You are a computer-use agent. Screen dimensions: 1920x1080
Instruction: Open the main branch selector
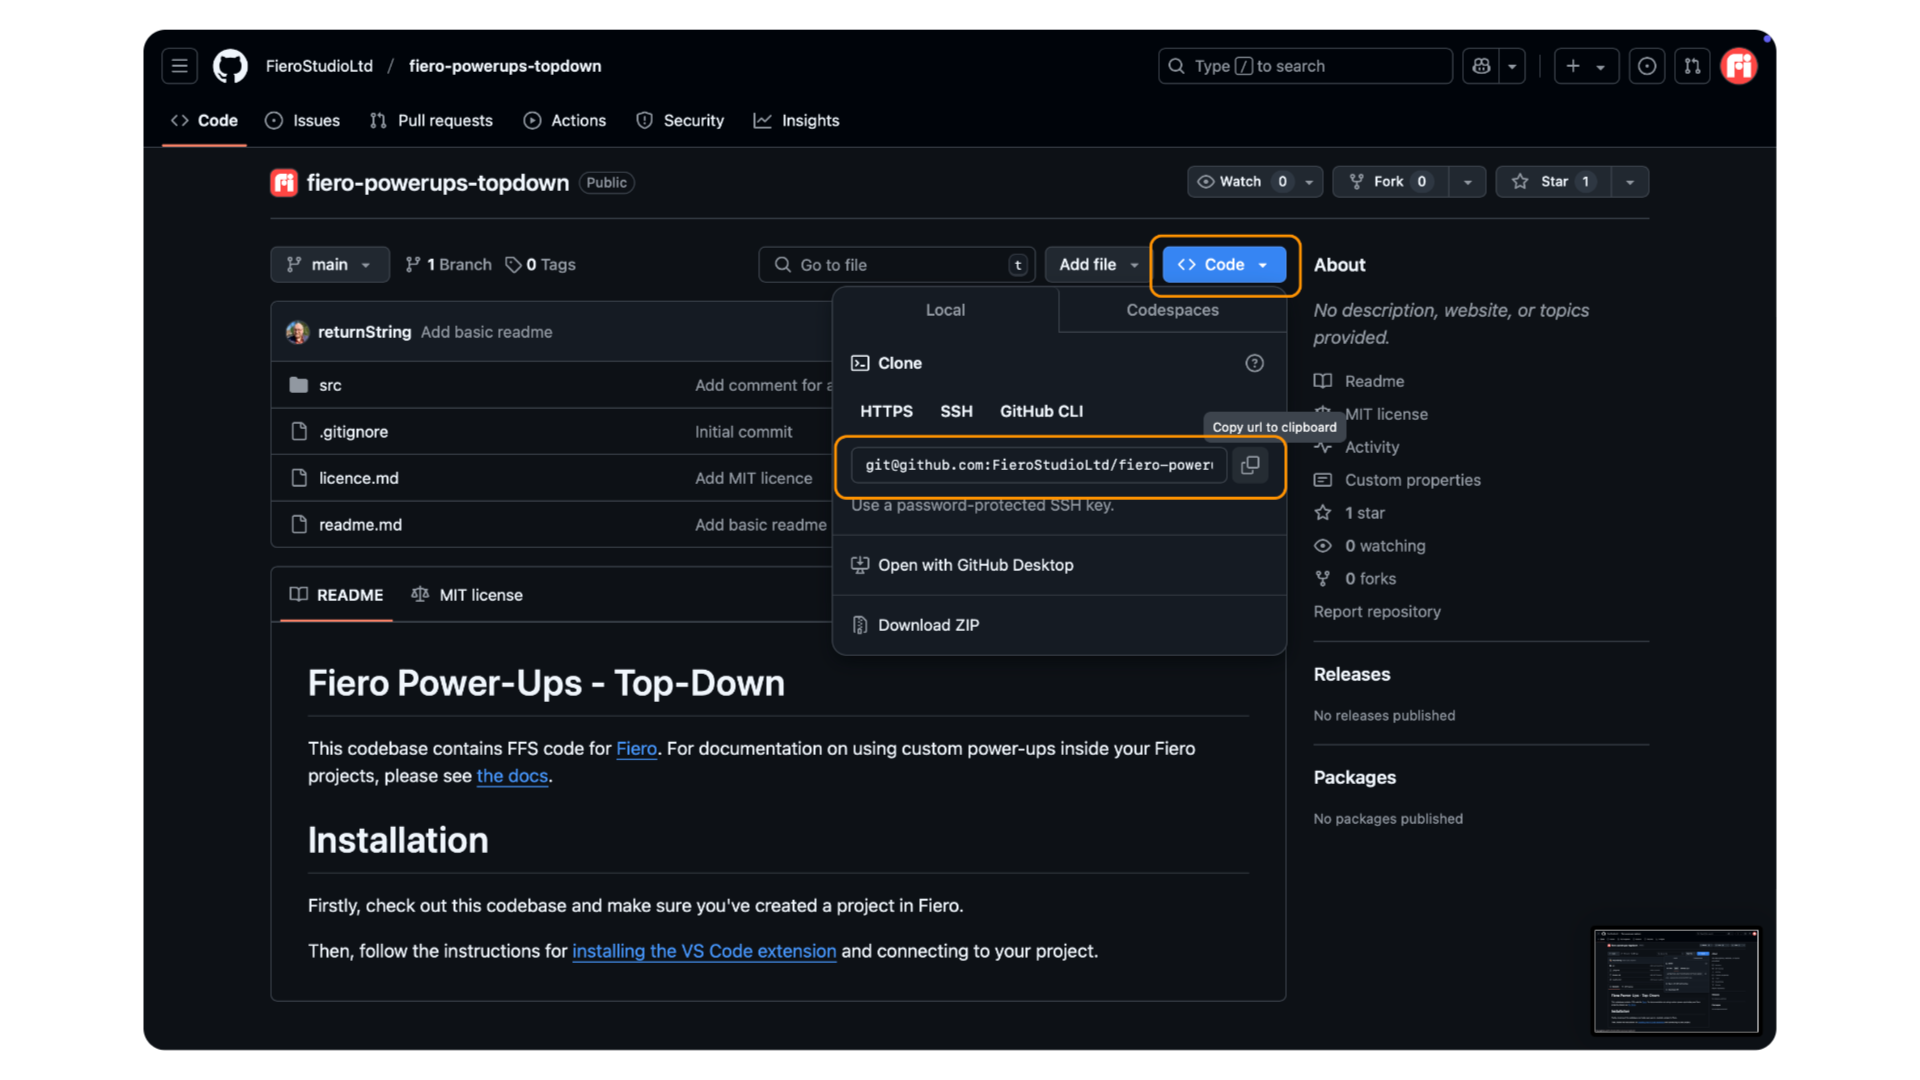click(330, 264)
